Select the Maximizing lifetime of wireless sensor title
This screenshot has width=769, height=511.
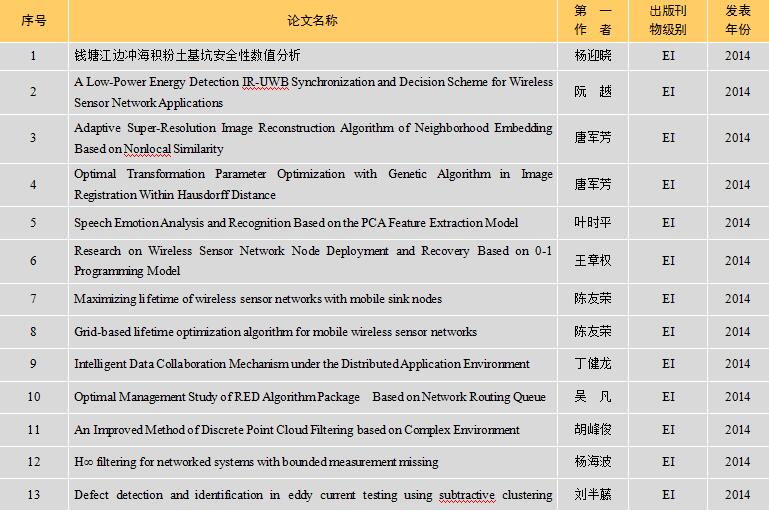(257, 299)
